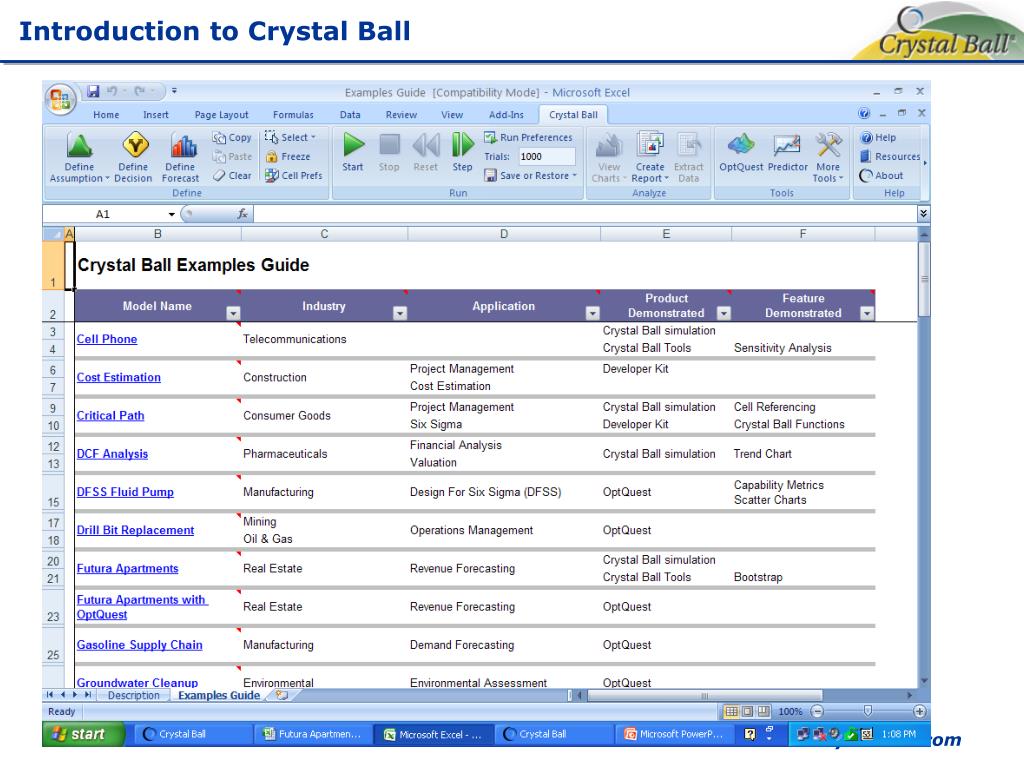Click the Office button orb
The image size is (1024, 768).
pos(60,99)
